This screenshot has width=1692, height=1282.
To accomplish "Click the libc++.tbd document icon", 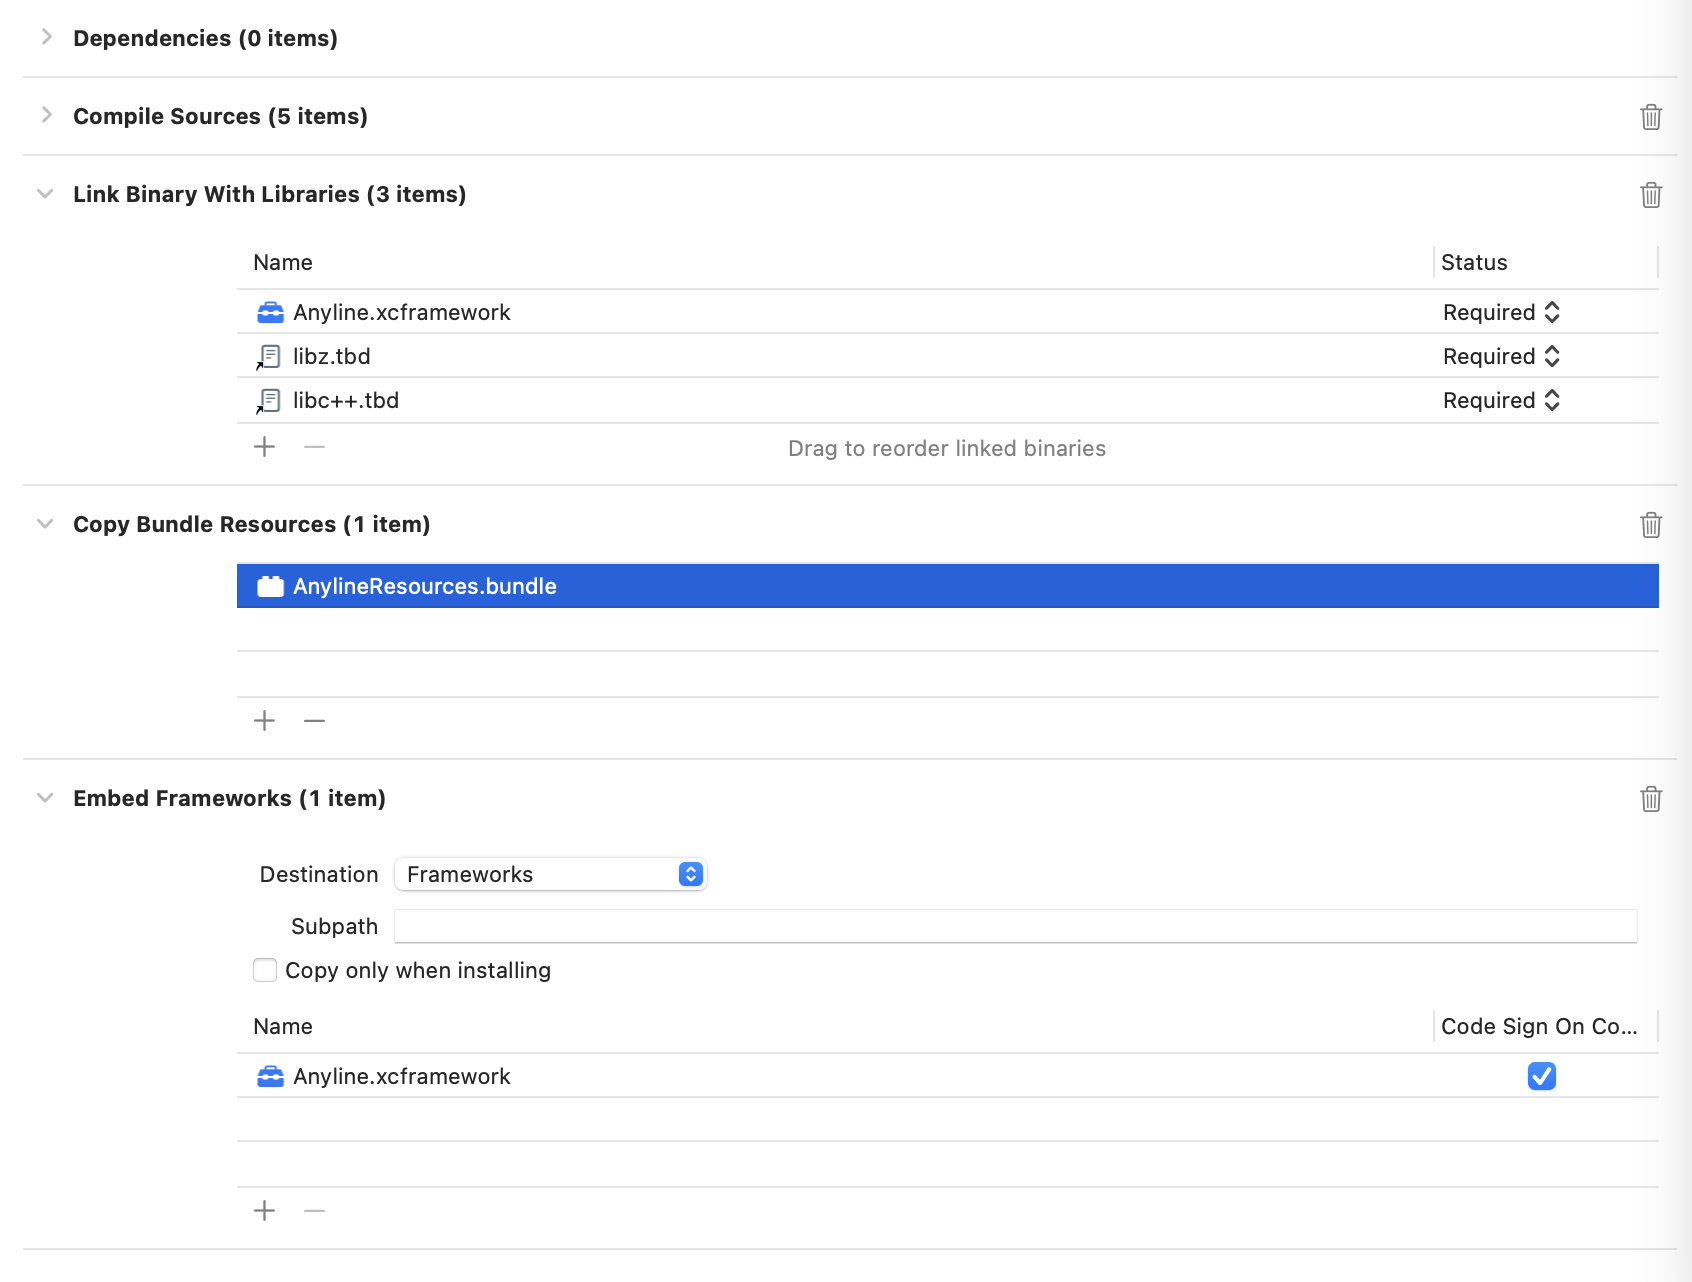I will tap(267, 400).
